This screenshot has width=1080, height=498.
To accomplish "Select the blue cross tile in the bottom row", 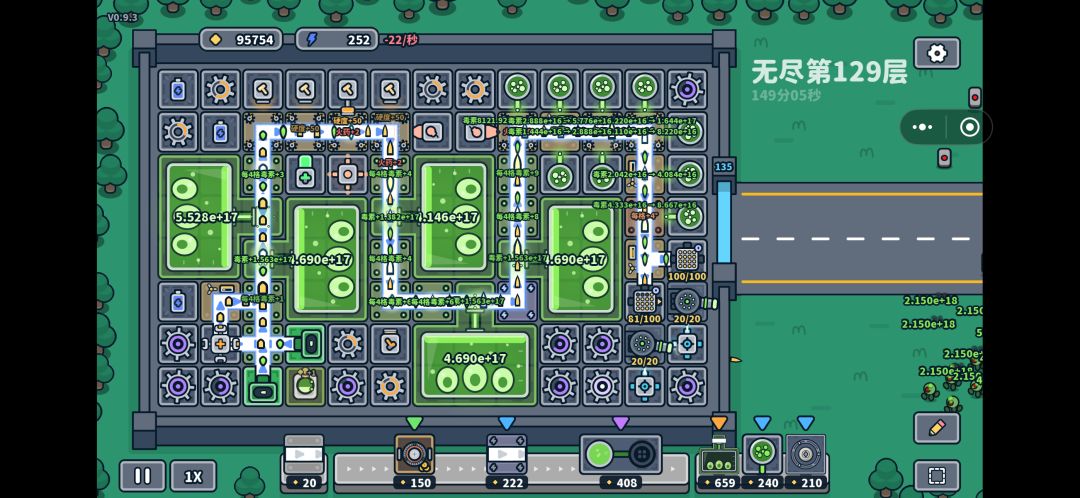I will (x=645, y=386).
